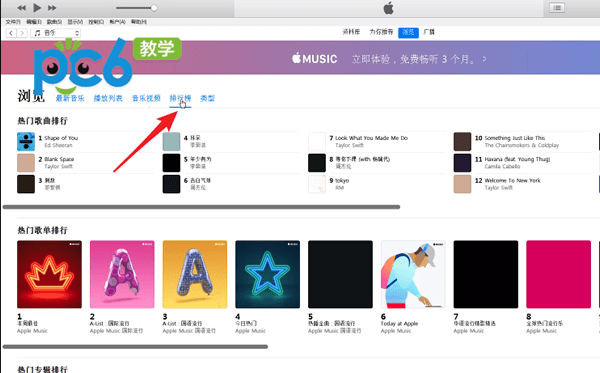Click the playlists horizontal scrollbar
This screenshot has width=600, height=373.
(135, 347)
